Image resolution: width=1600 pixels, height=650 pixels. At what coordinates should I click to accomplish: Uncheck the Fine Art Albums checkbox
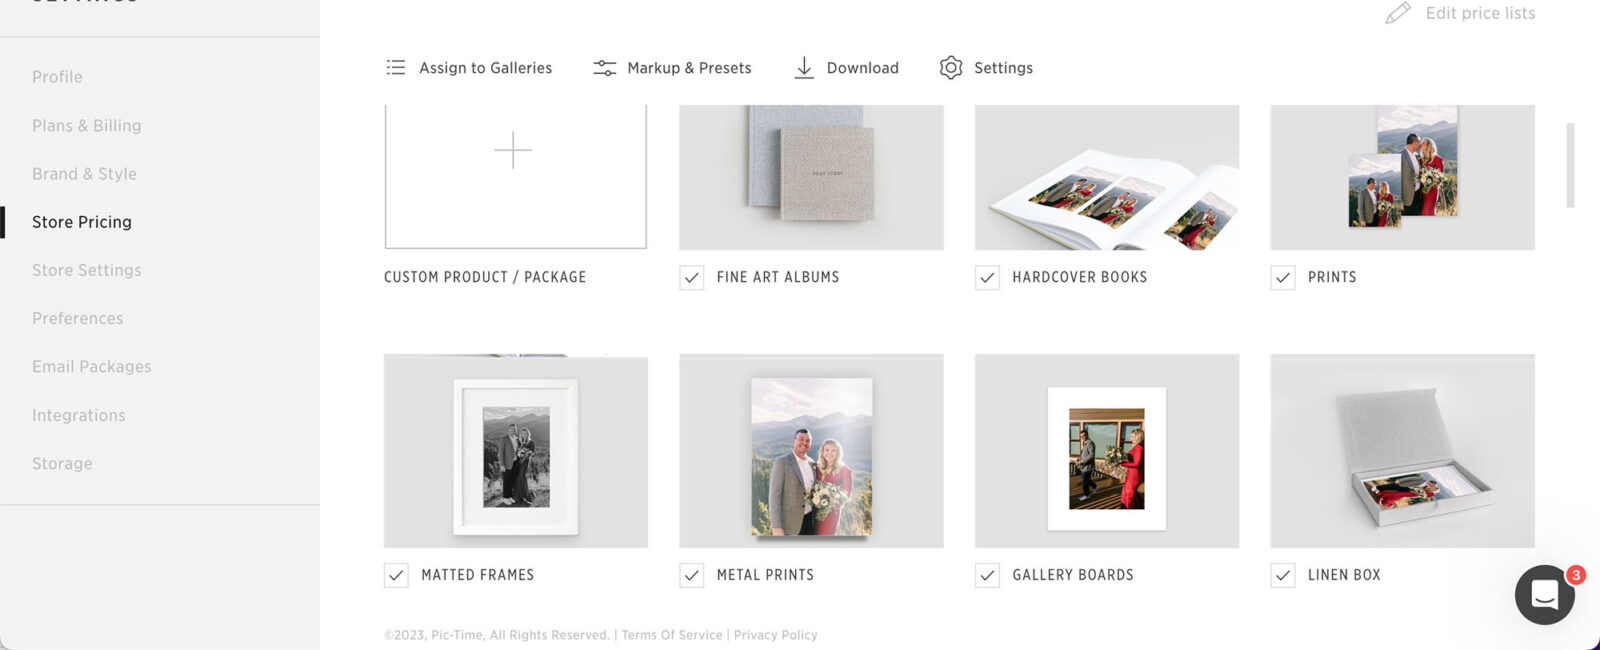coord(691,278)
